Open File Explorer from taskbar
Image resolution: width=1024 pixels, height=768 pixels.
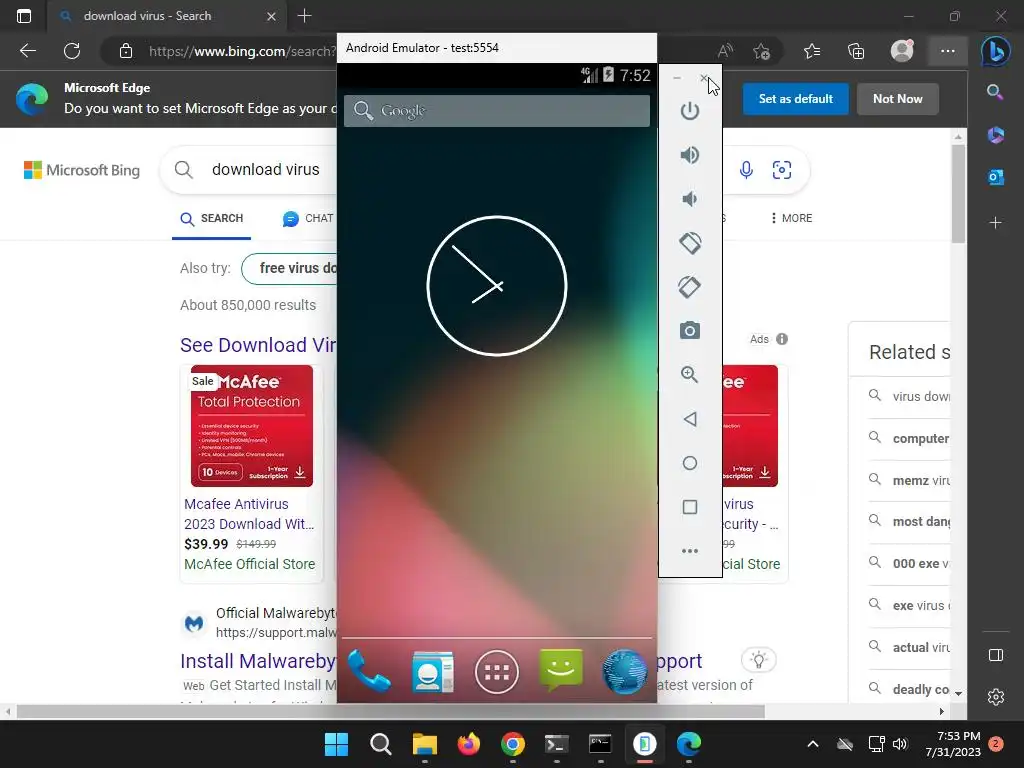click(424, 744)
